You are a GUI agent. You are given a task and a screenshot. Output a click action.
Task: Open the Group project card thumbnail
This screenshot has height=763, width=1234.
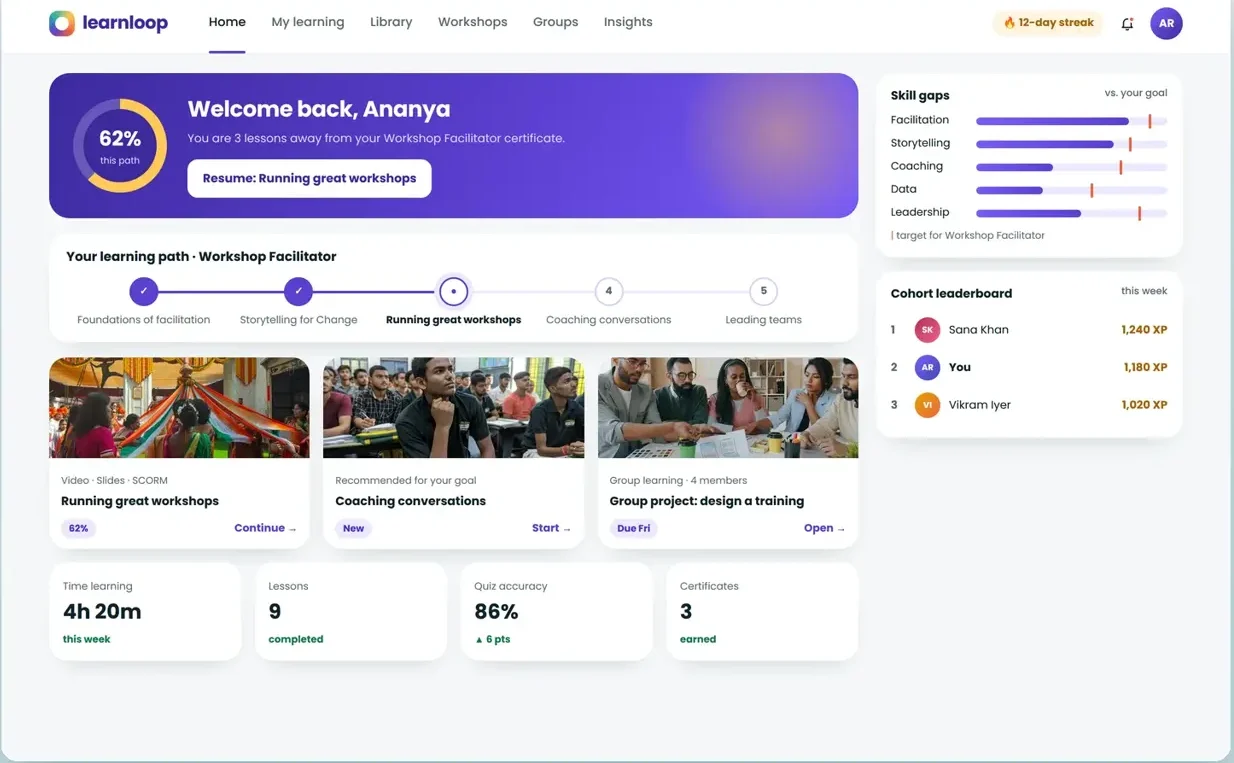point(728,408)
